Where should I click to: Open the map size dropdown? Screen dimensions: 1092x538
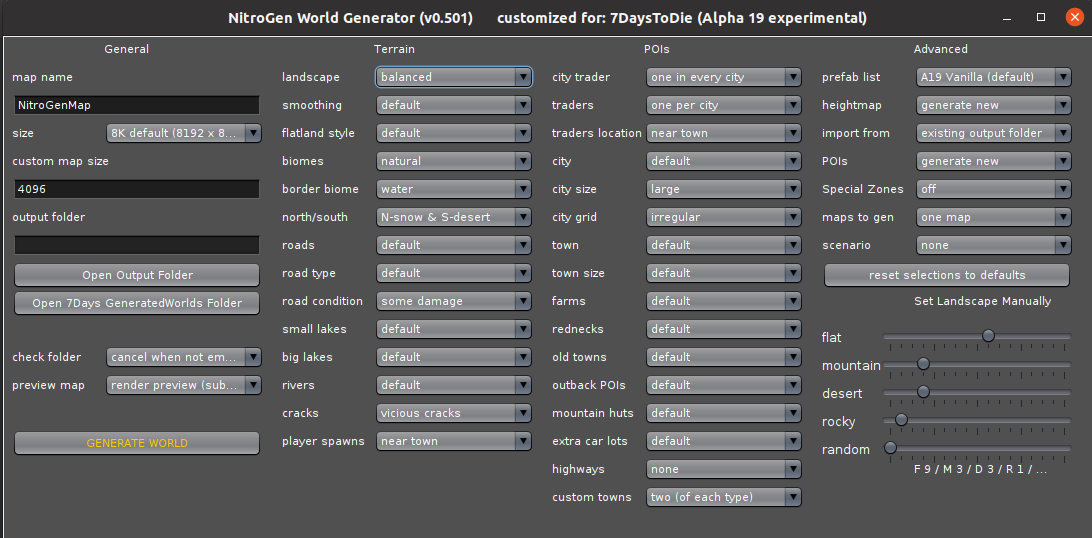[x=184, y=133]
